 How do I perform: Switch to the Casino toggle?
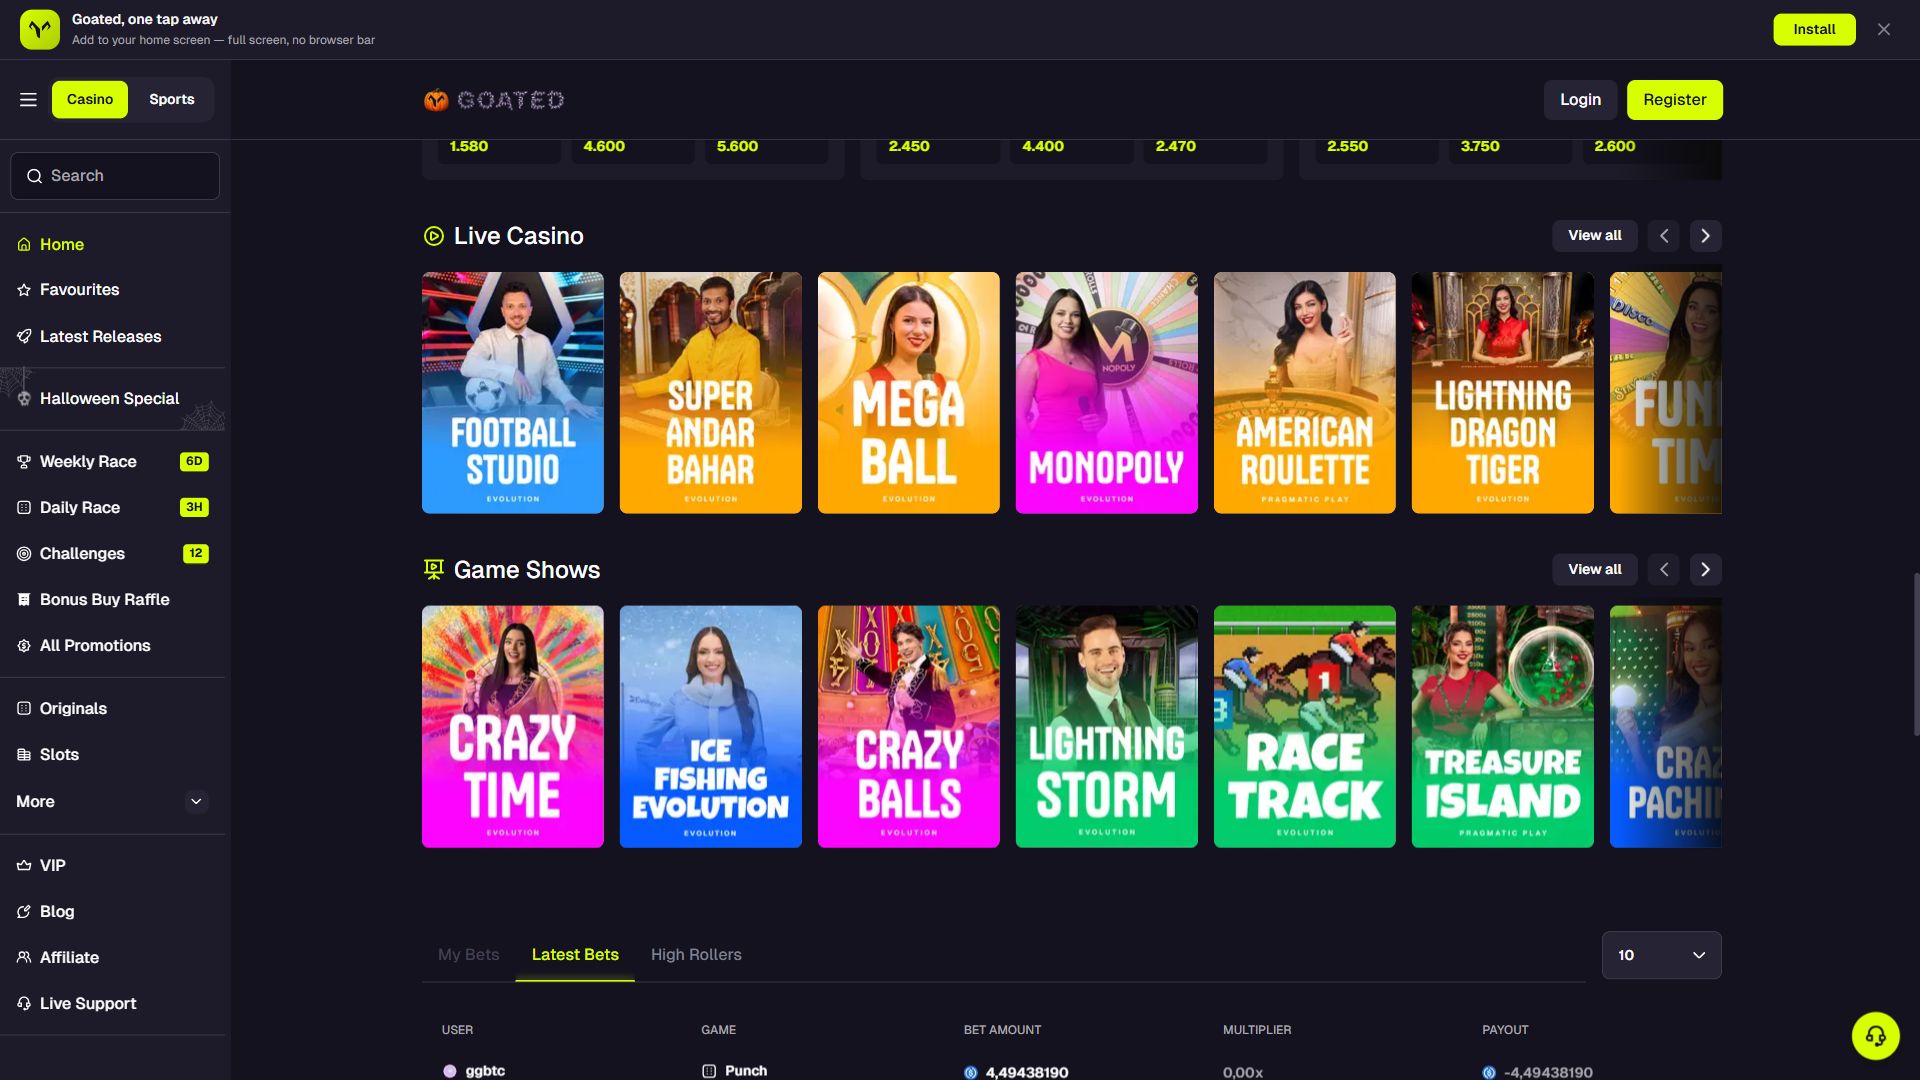[90, 99]
